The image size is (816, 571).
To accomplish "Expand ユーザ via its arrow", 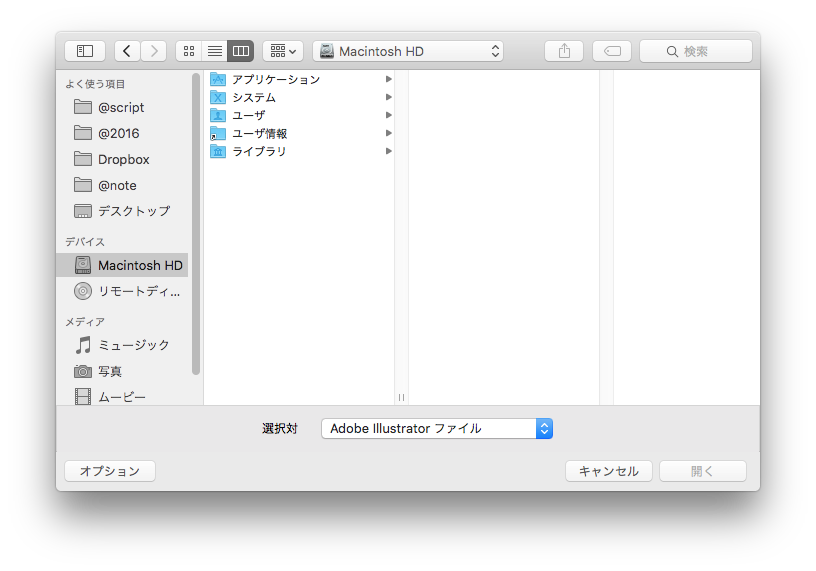I will click(388, 115).
